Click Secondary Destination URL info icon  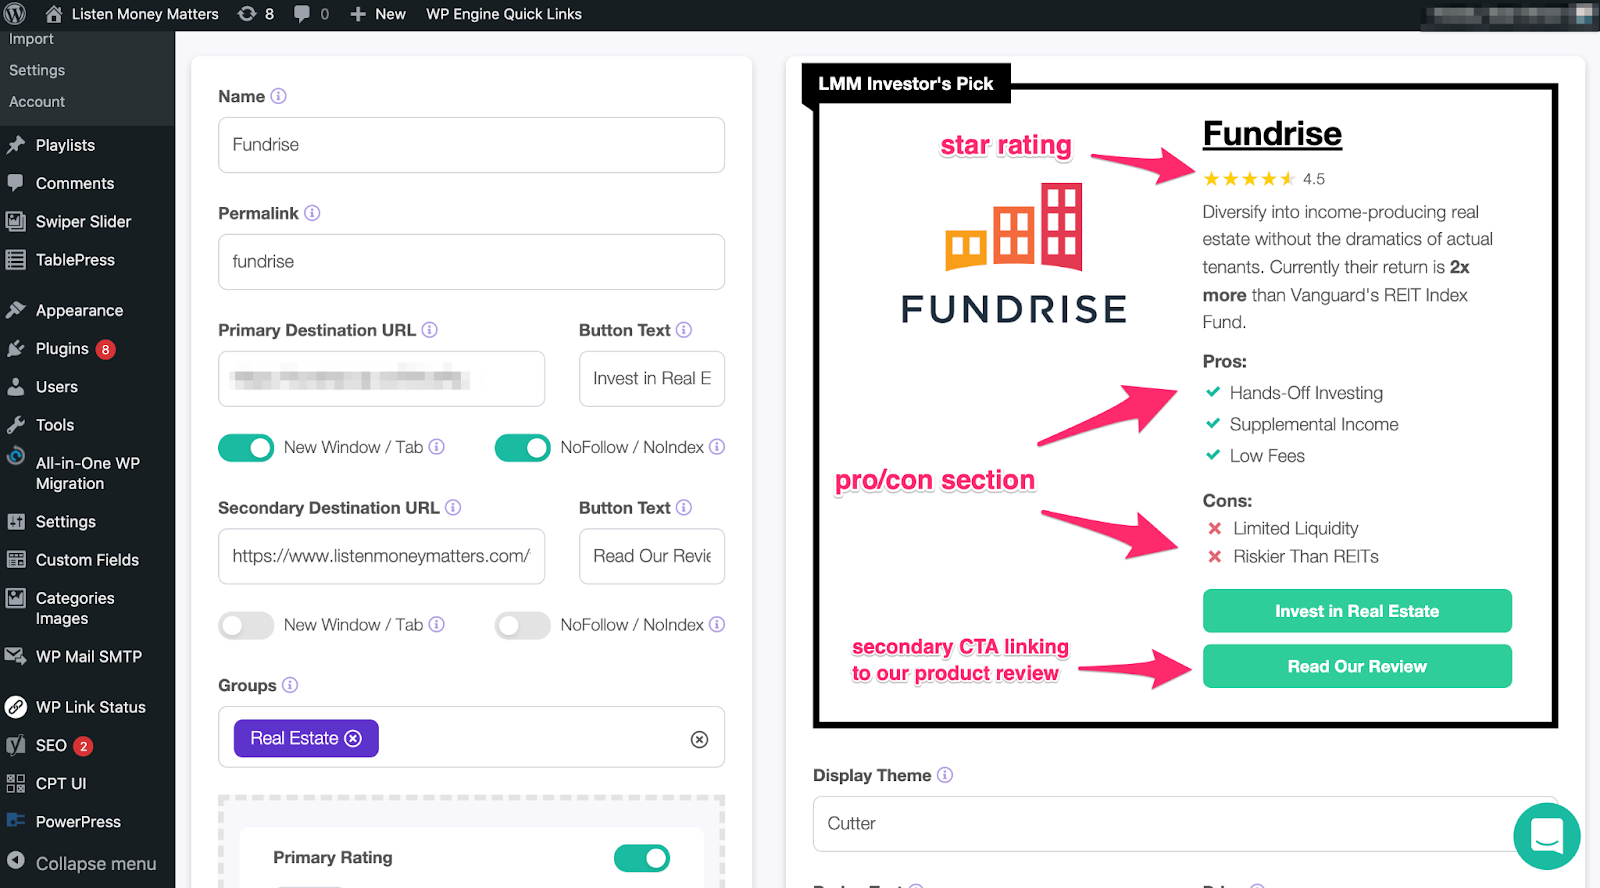click(x=453, y=507)
